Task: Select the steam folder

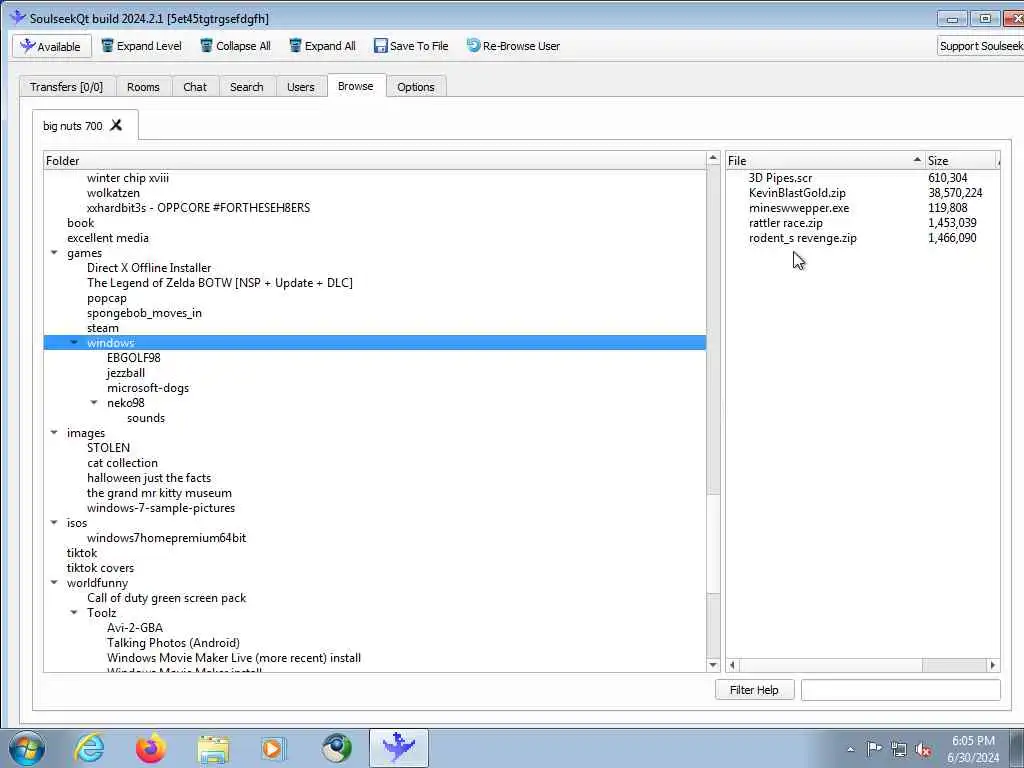Action: pyautogui.click(x=103, y=328)
